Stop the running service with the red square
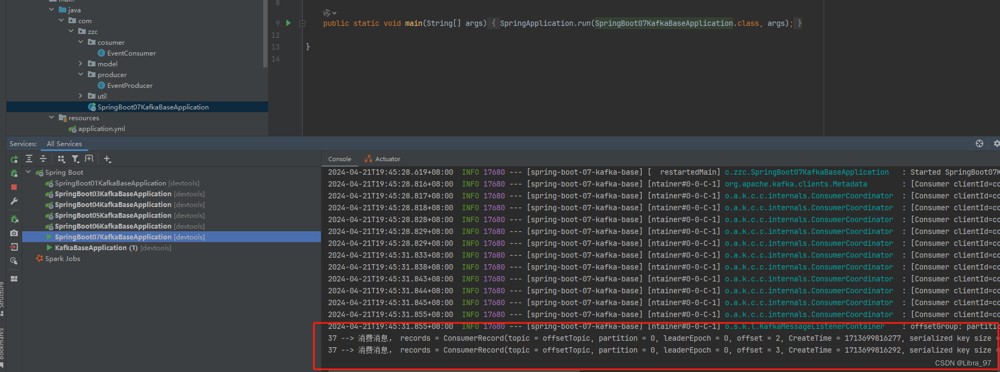1000x372 pixels. [14, 187]
